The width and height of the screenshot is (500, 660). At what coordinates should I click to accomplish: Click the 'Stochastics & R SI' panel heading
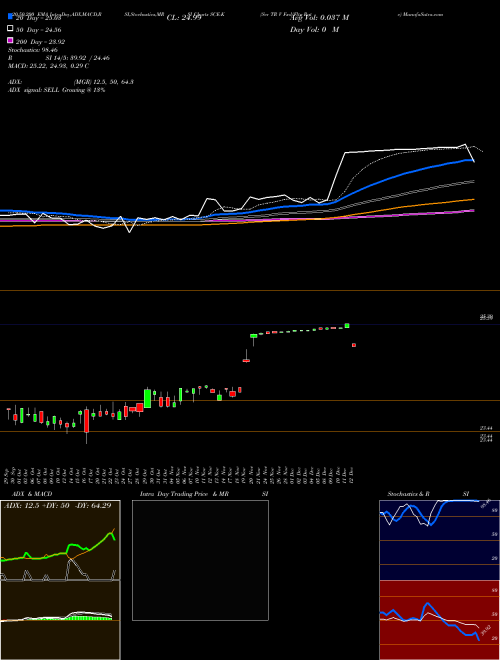coord(428,494)
